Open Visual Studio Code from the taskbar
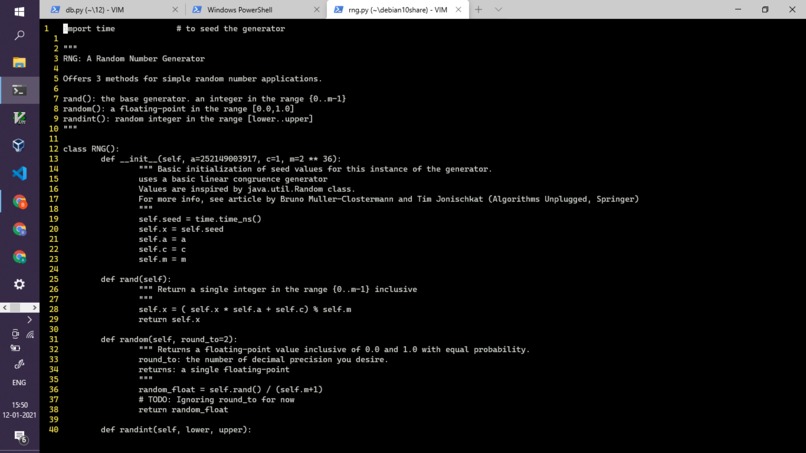 (19, 173)
